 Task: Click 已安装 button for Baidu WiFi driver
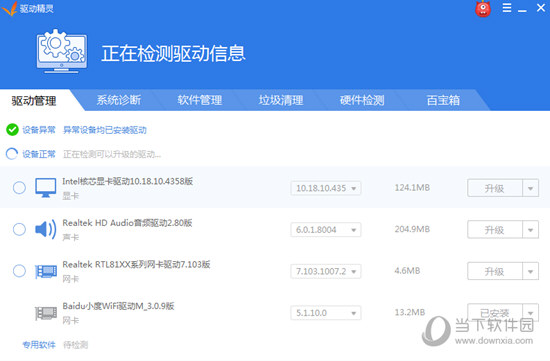[x=495, y=313]
